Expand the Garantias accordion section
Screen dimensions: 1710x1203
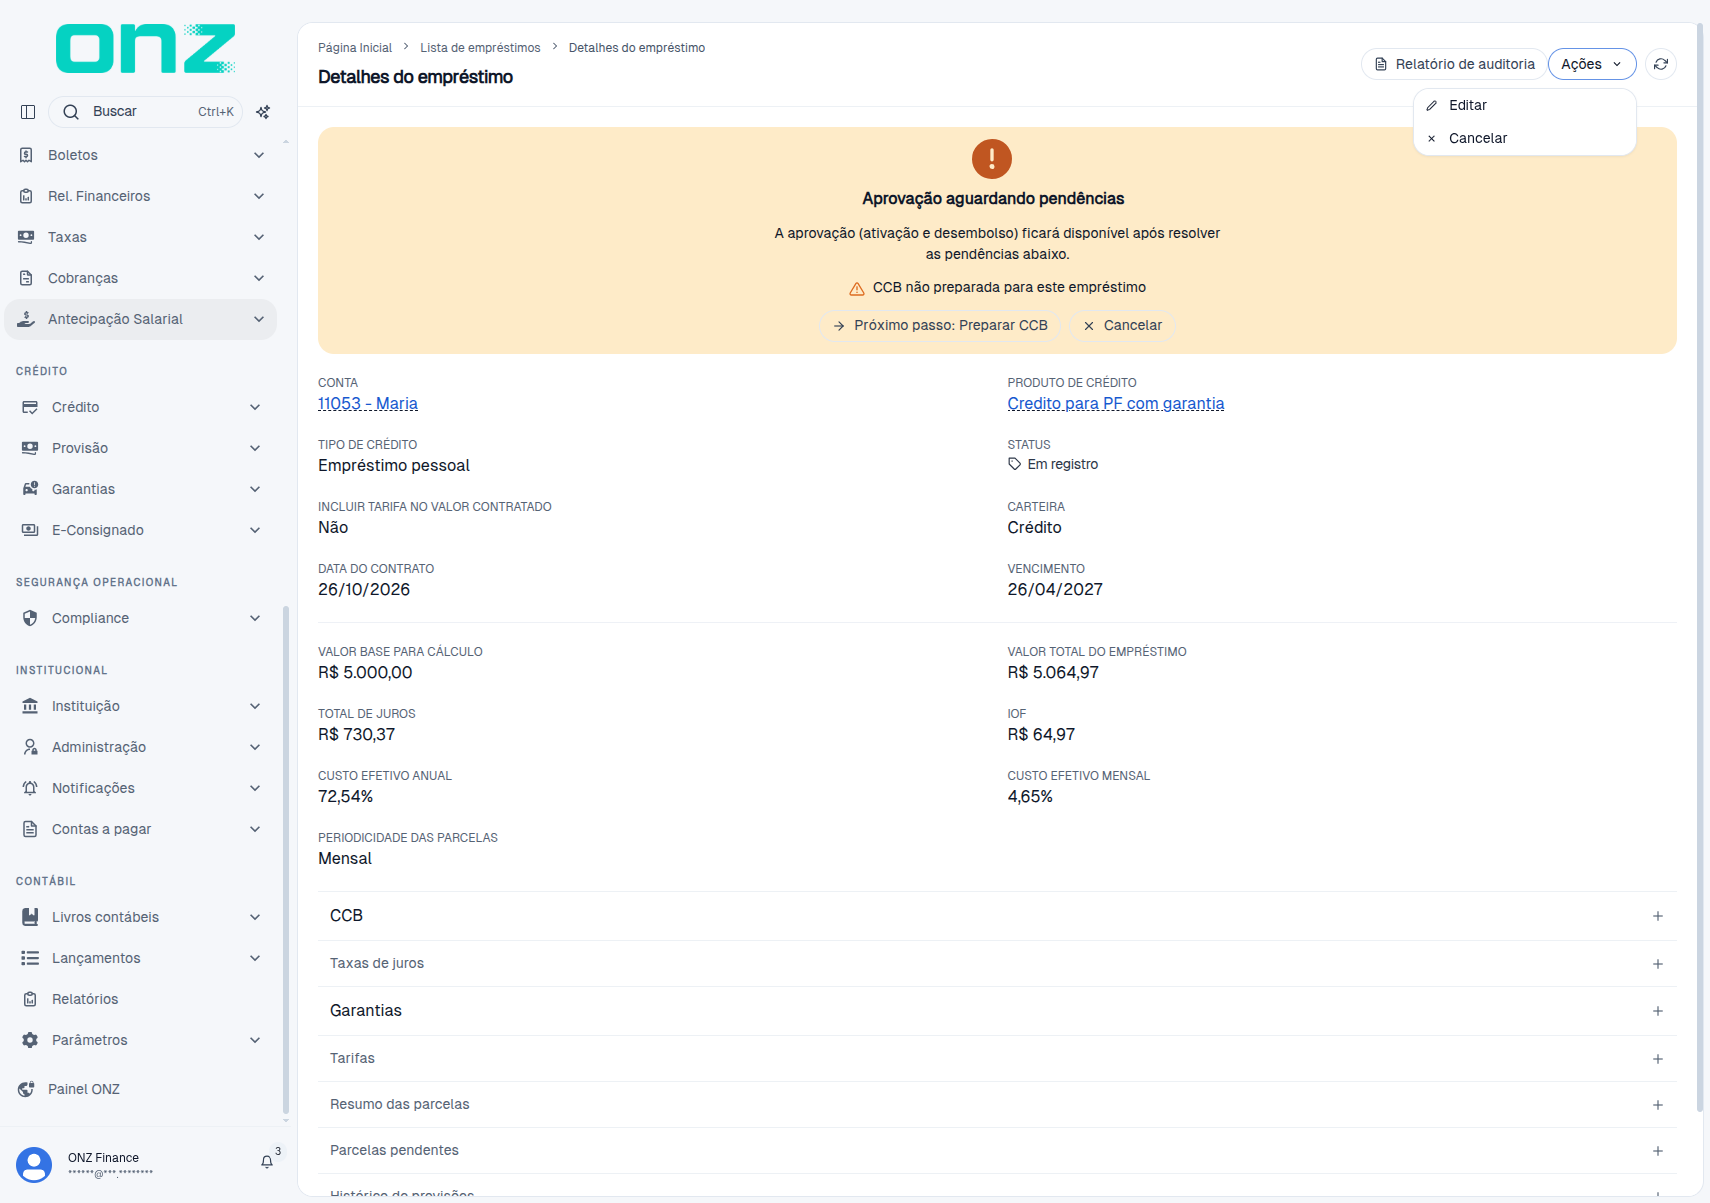click(997, 1011)
